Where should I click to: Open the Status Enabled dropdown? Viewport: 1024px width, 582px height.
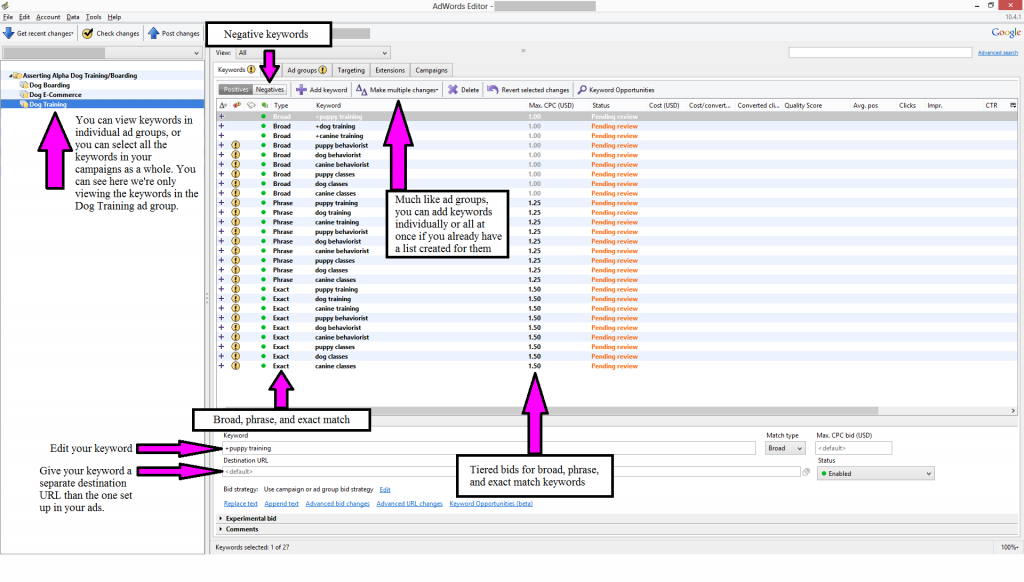click(875, 474)
